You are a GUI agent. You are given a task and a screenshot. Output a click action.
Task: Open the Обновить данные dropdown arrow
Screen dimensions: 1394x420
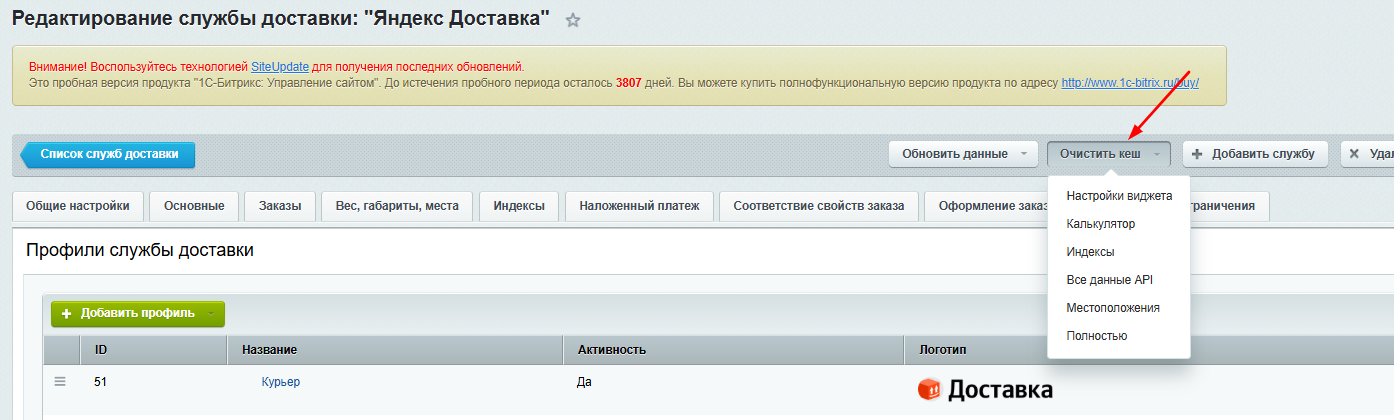tap(1023, 154)
